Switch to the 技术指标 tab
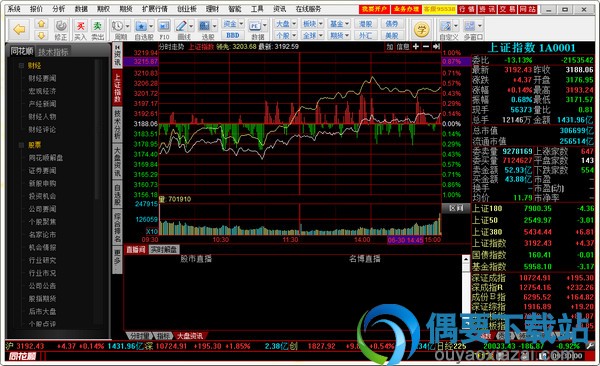600x366 pixels. point(53,52)
